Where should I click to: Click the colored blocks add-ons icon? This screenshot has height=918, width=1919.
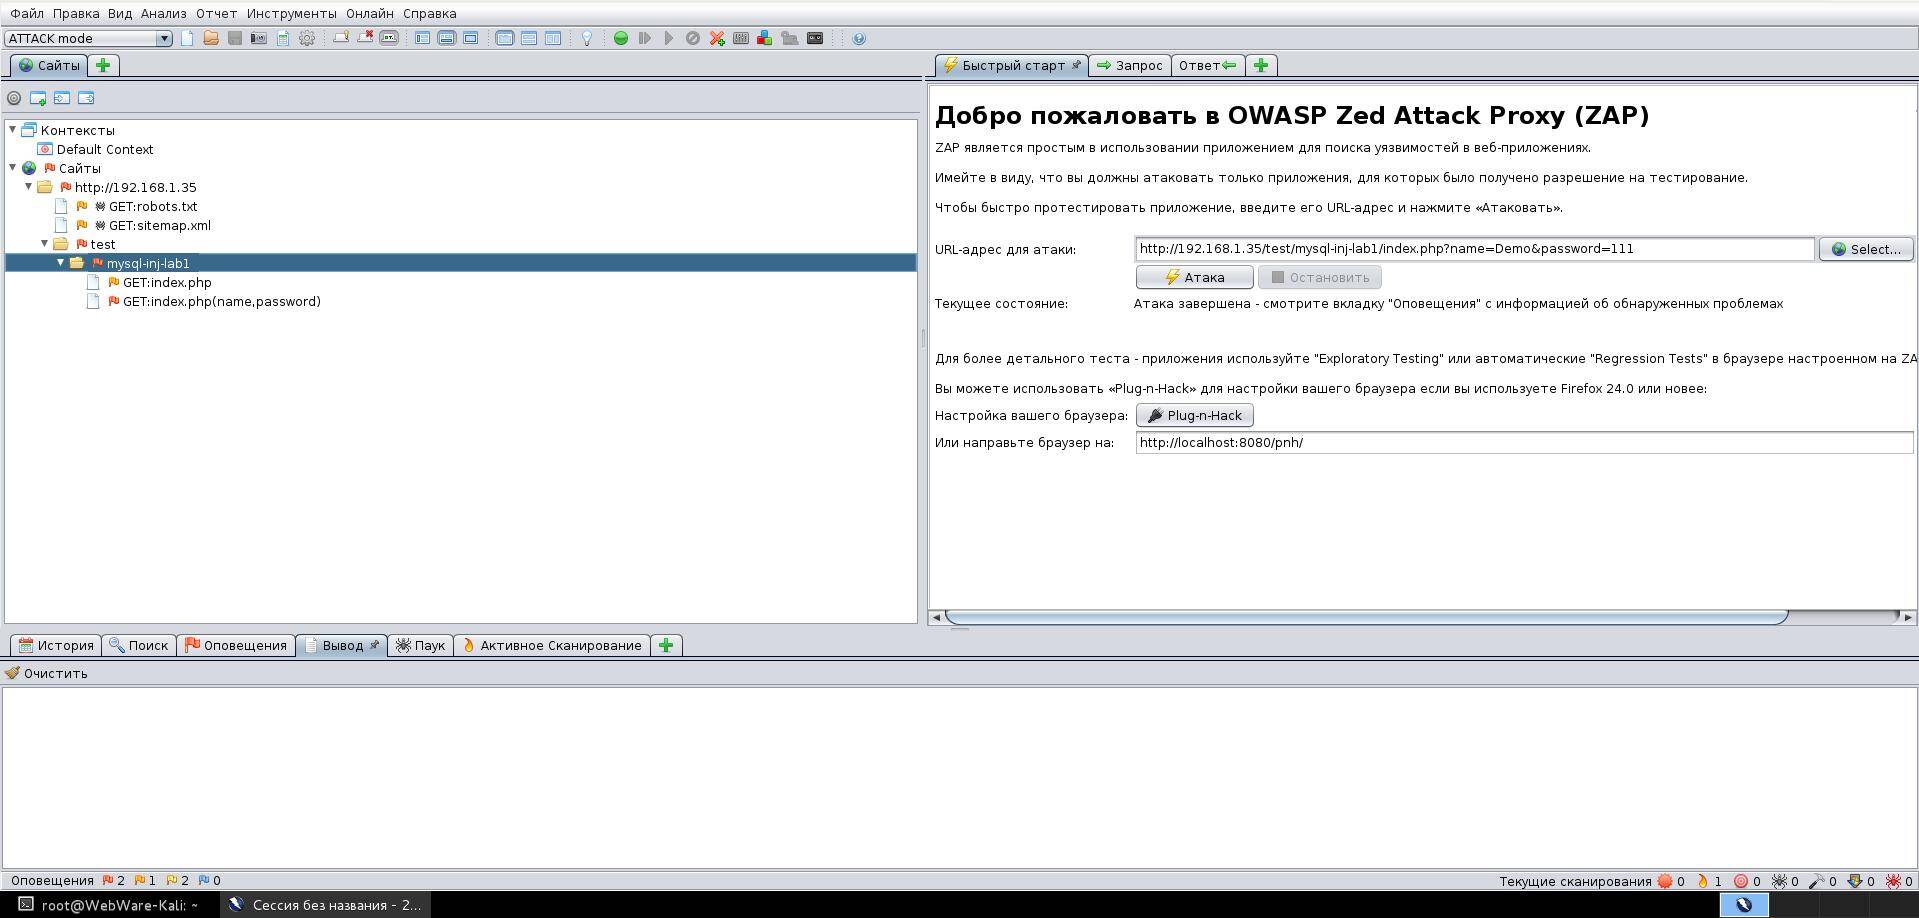click(765, 38)
